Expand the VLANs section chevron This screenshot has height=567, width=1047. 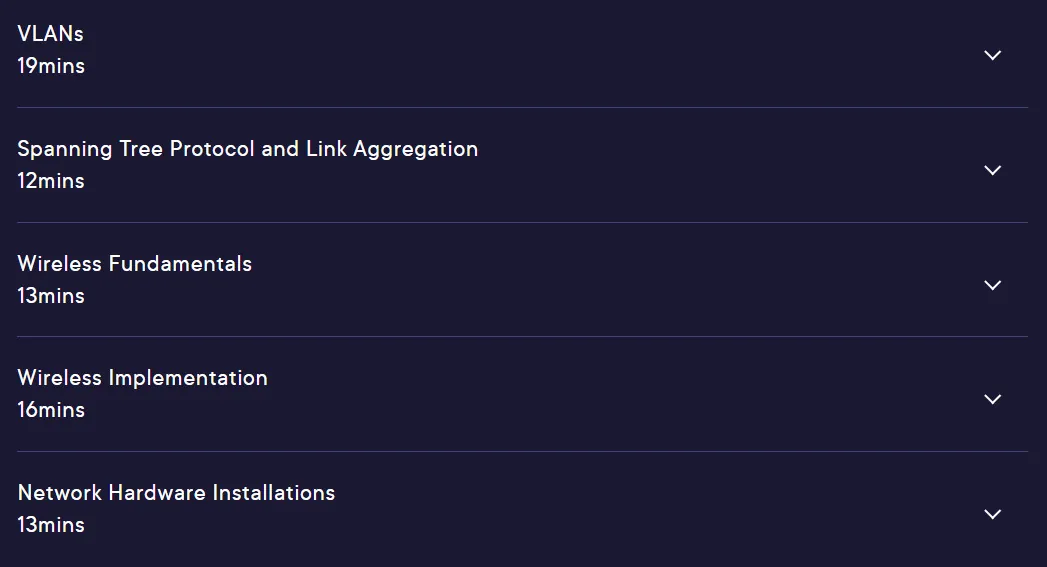coord(992,55)
